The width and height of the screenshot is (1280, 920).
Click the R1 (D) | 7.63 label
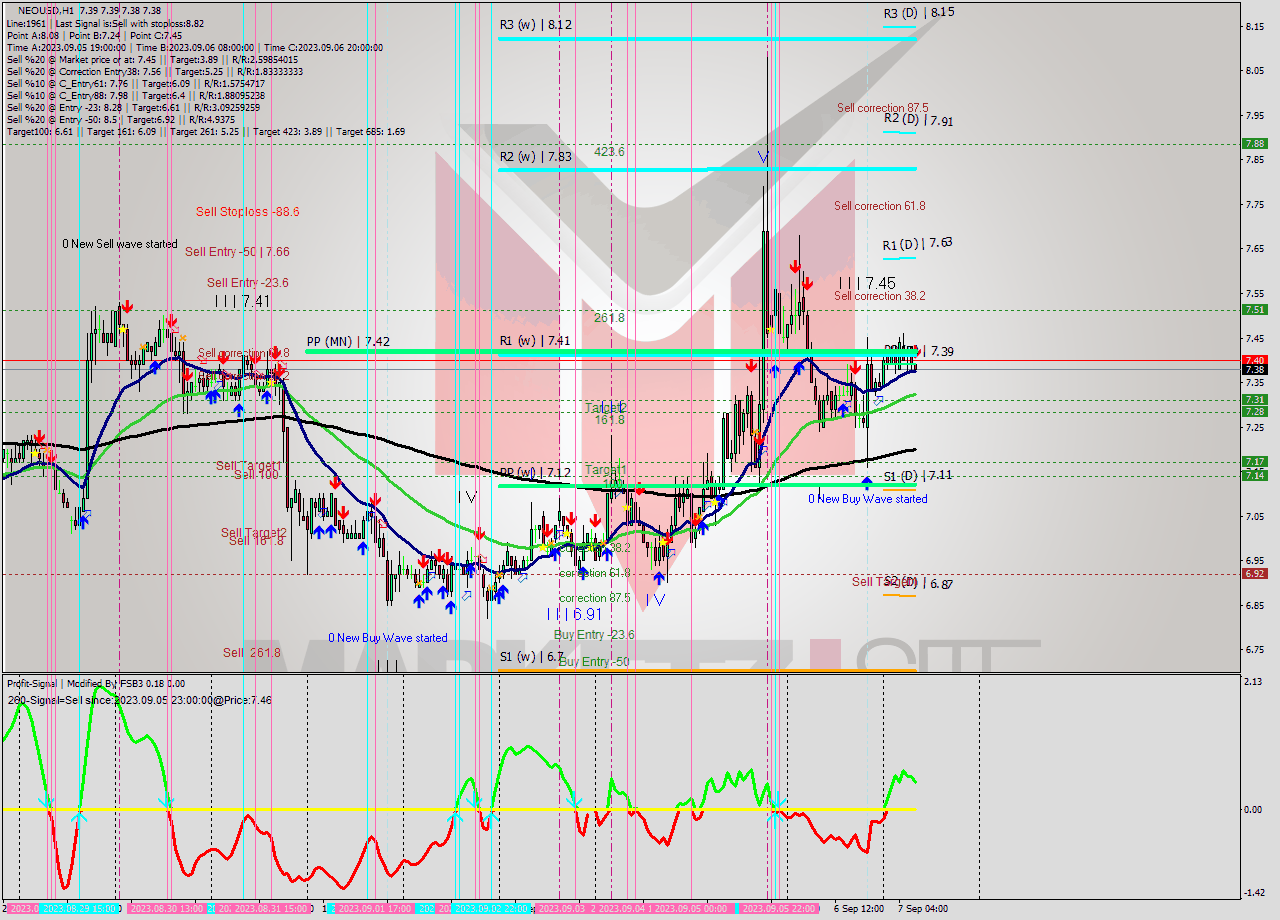pos(917,243)
